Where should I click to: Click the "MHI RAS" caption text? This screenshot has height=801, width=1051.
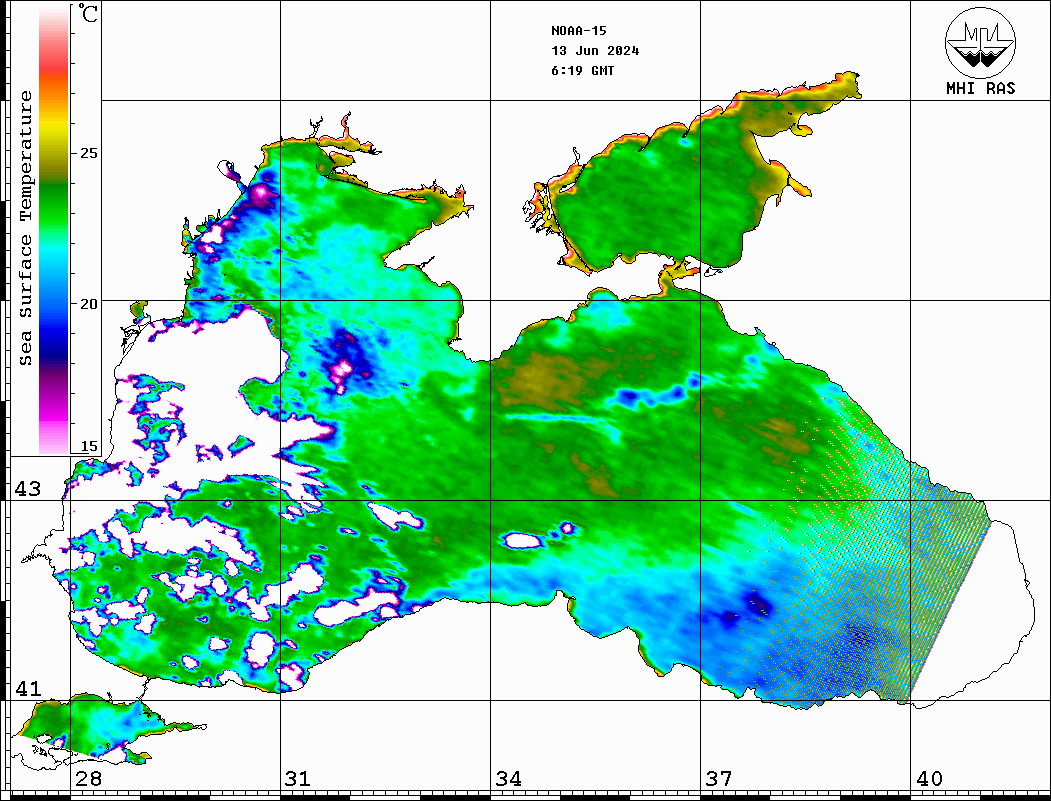[980, 88]
